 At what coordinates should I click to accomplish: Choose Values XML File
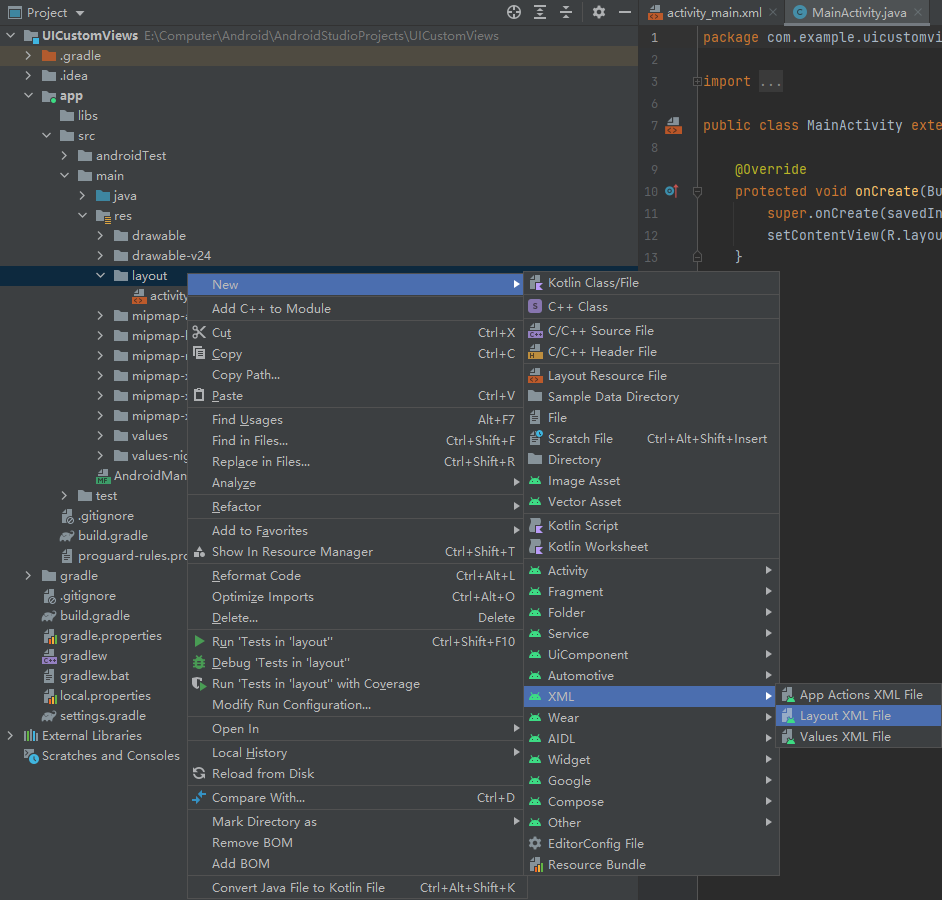point(858,737)
